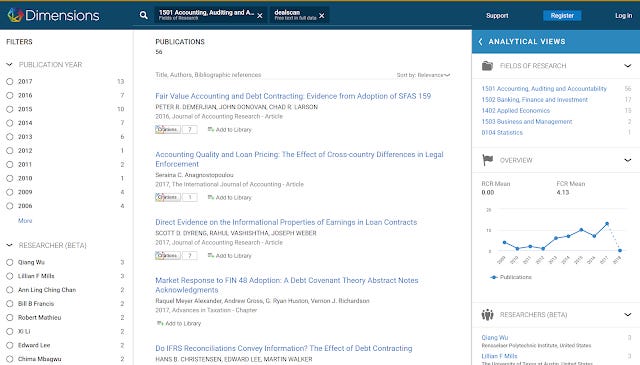Image resolution: width=640 pixels, height=365 pixels.
Task: Select 1501 Accounting, Auditing and Accountability field
Action: (x=544, y=89)
